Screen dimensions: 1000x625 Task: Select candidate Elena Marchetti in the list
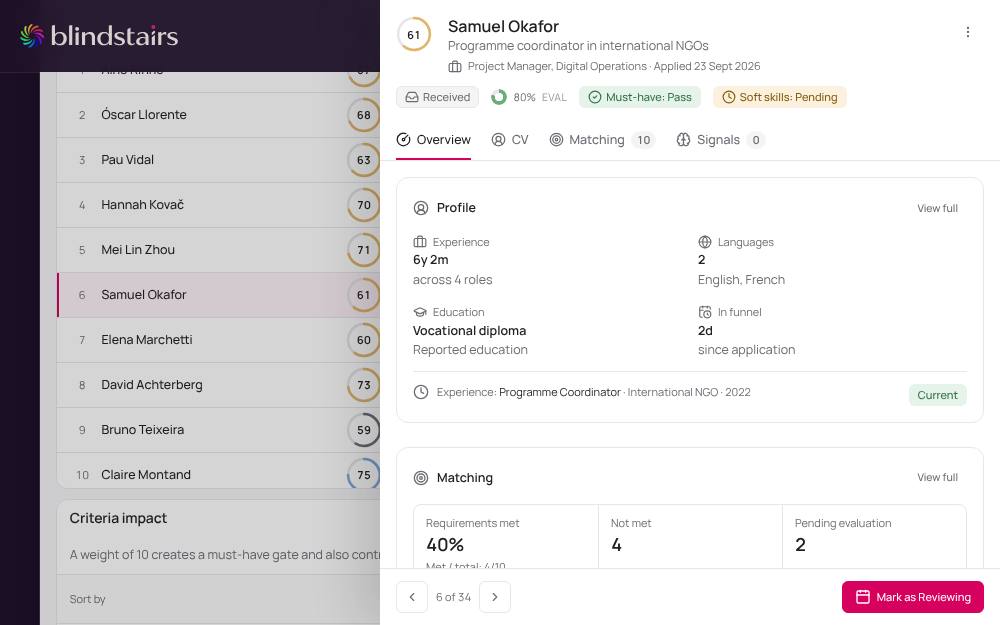[218, 340]
